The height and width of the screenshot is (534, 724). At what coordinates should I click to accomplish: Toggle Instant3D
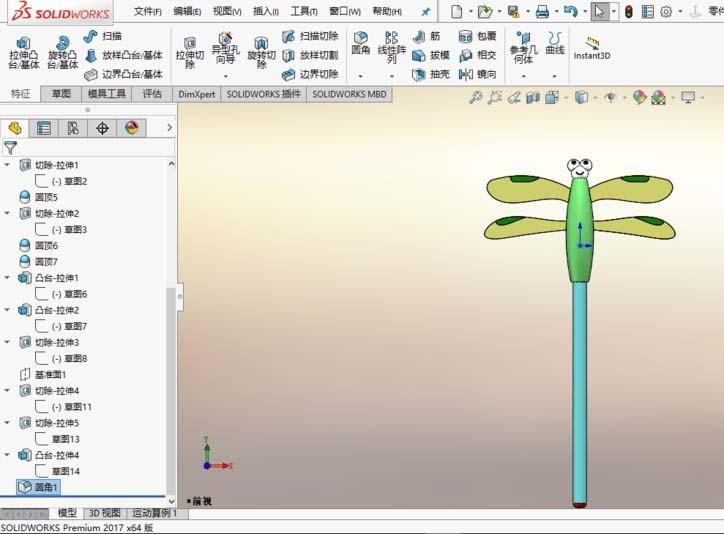tap(592, 48)
